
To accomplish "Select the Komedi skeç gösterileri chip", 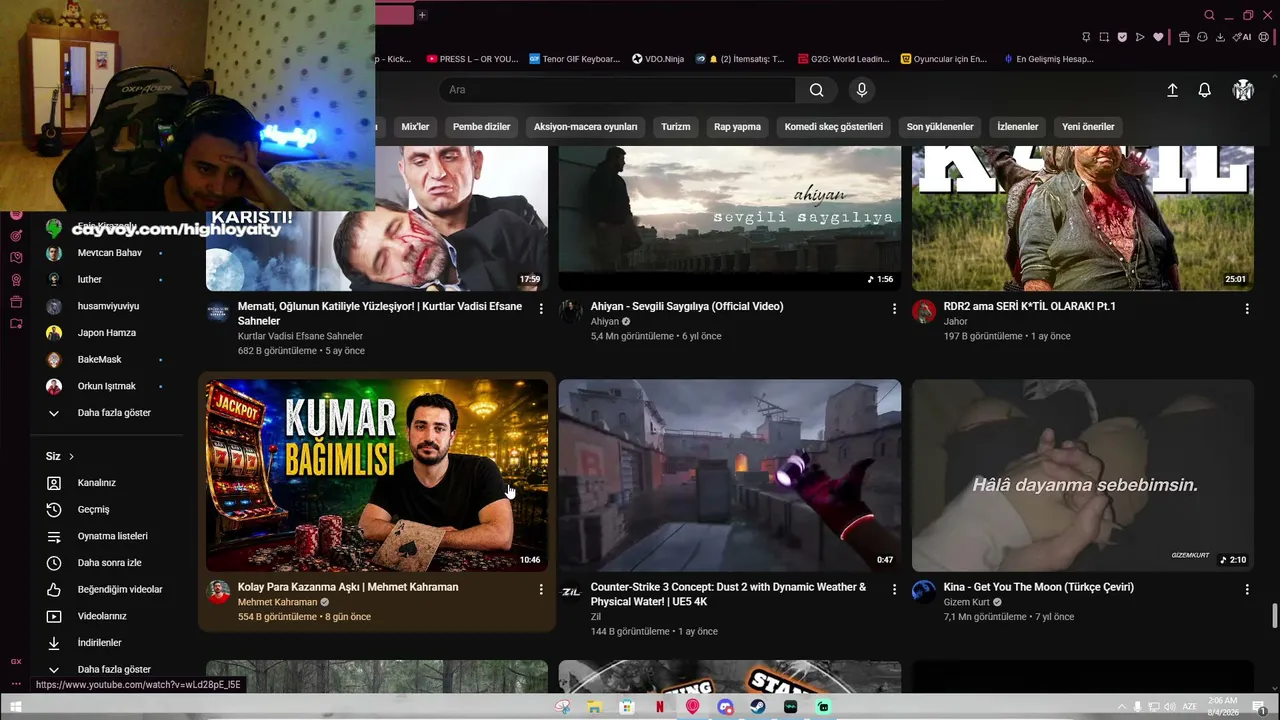I will pos(834,127).
